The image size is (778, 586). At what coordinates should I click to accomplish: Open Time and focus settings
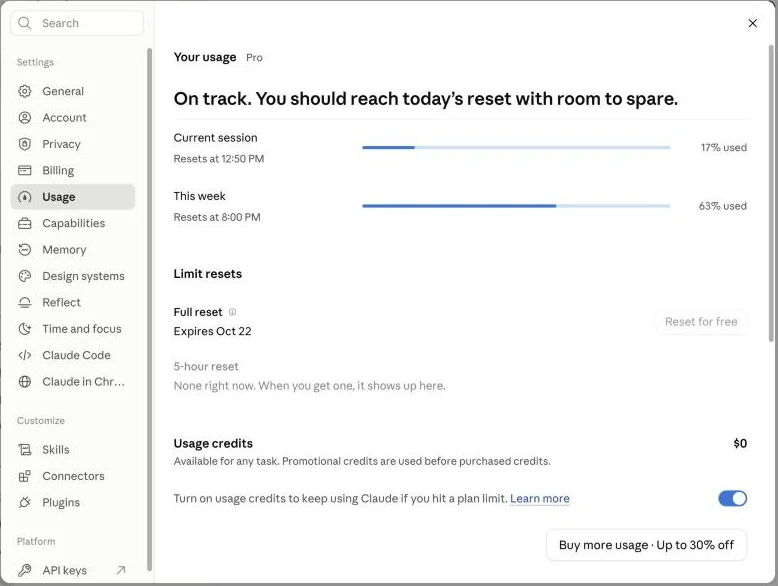pyautogui.click(x=72, y=328)
